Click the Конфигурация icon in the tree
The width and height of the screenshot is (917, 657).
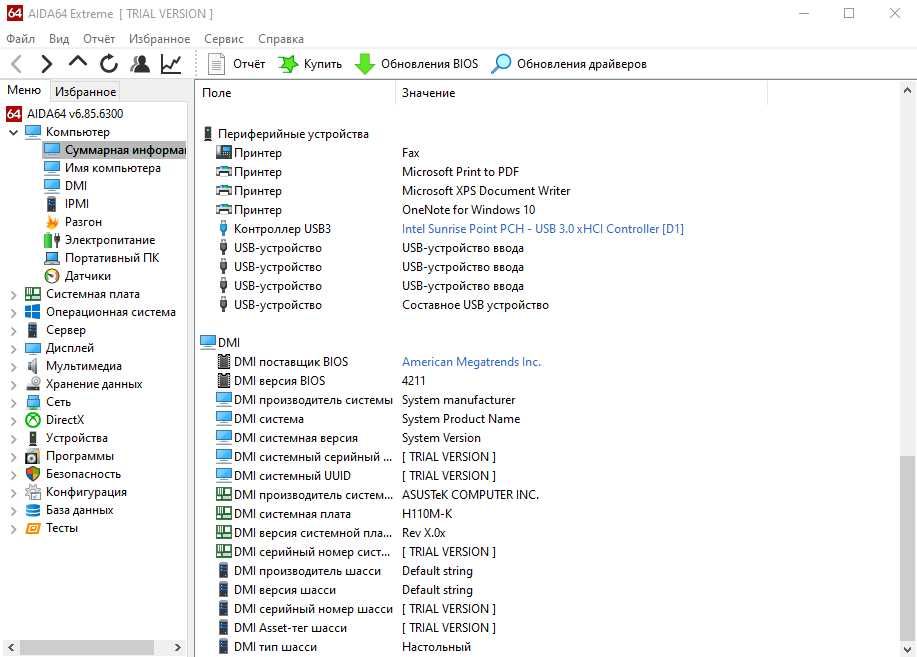point(33,493)
